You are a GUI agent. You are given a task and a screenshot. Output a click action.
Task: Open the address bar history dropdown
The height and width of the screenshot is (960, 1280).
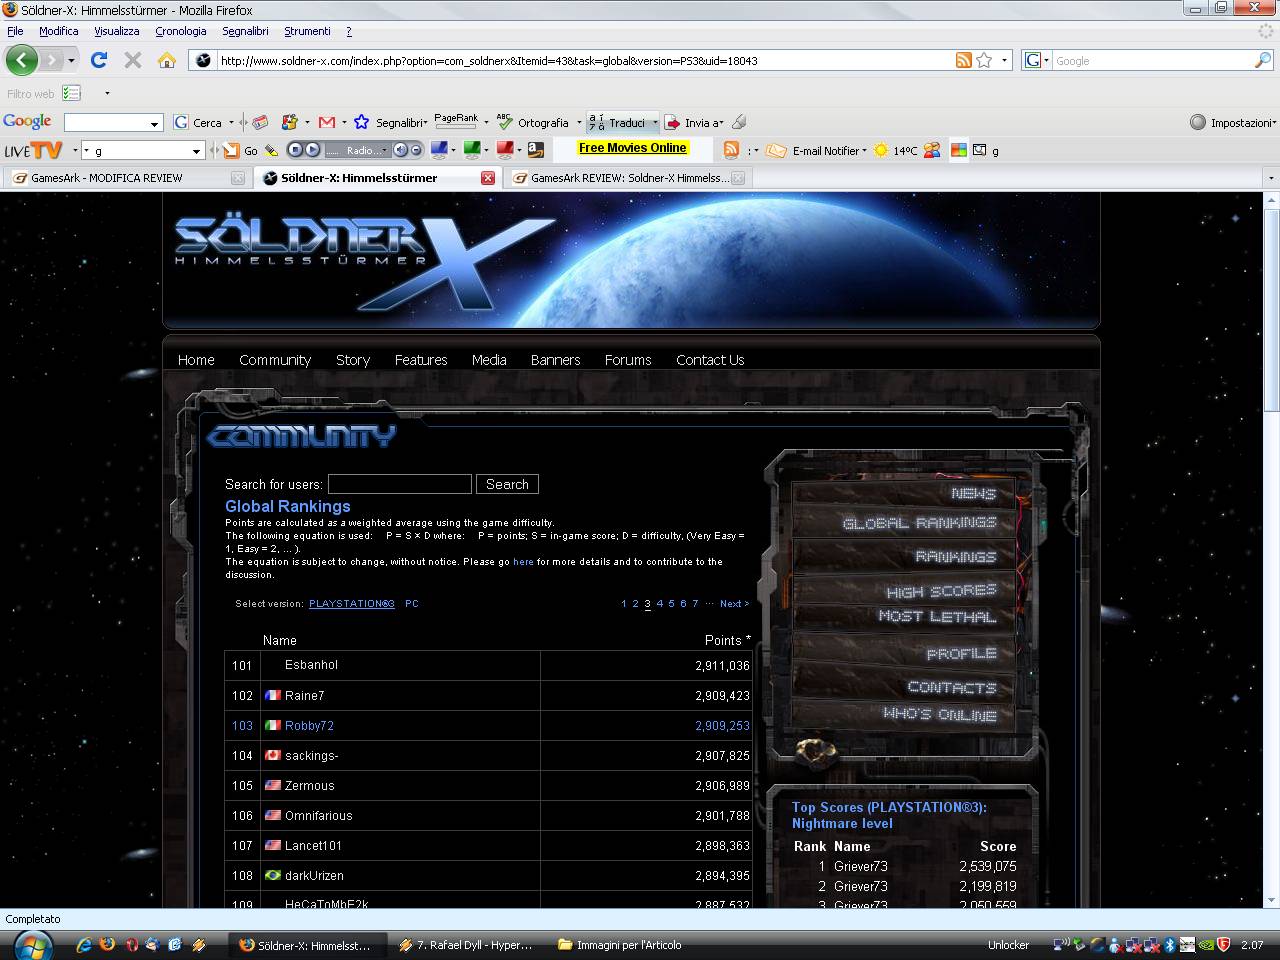pyautogui.click(x=1004, y=60)
